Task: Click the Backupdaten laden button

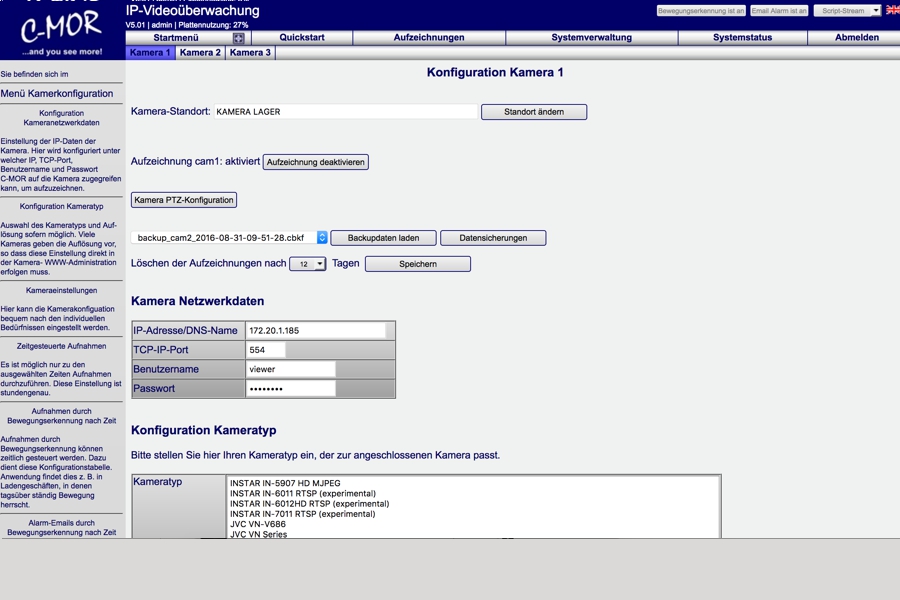Action: click(383, 238)
